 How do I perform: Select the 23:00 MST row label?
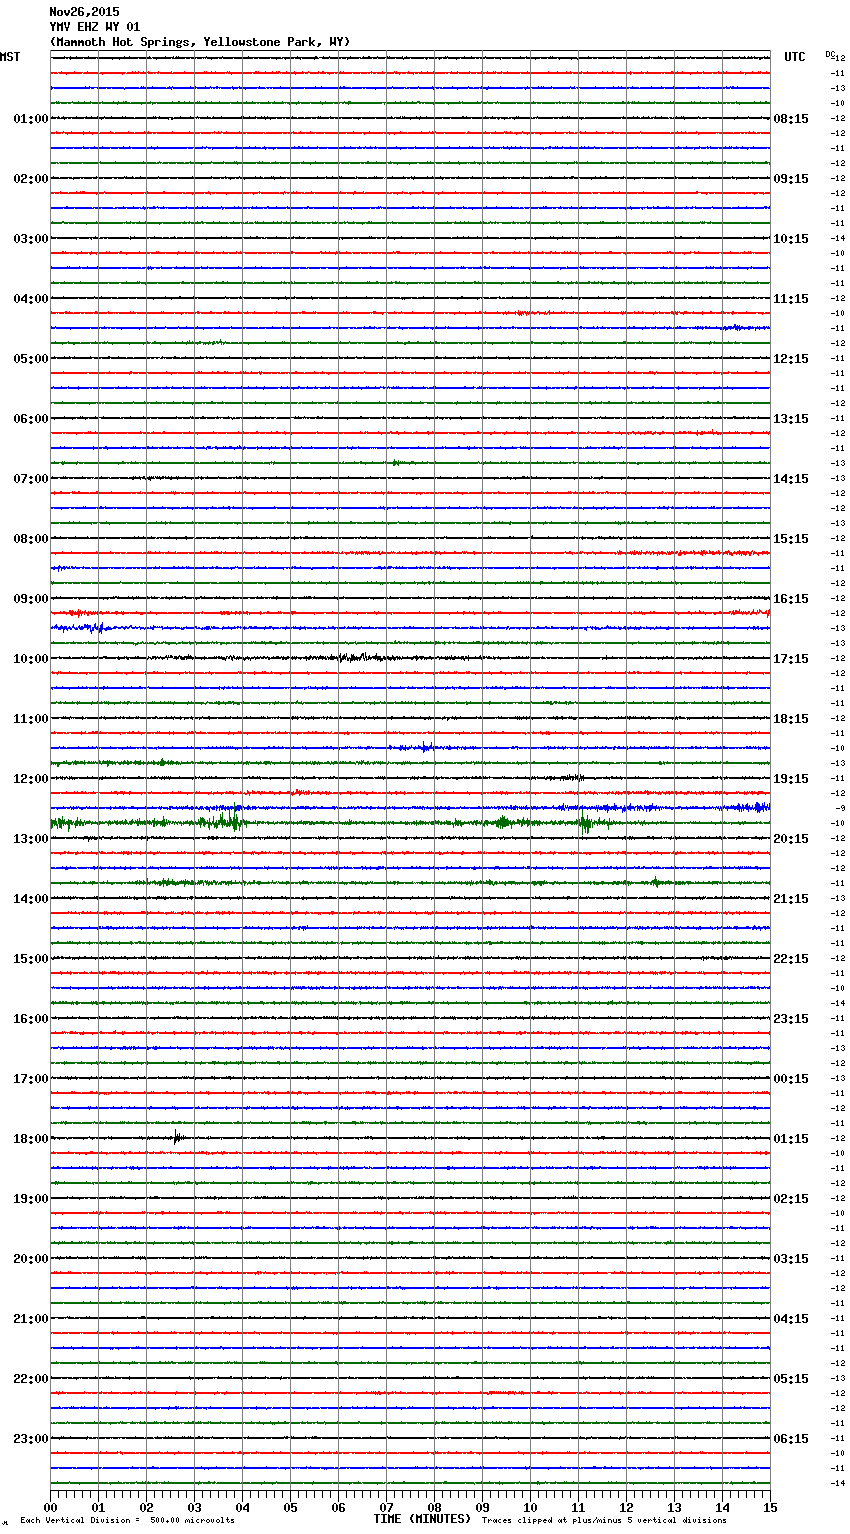point(31,1439)
